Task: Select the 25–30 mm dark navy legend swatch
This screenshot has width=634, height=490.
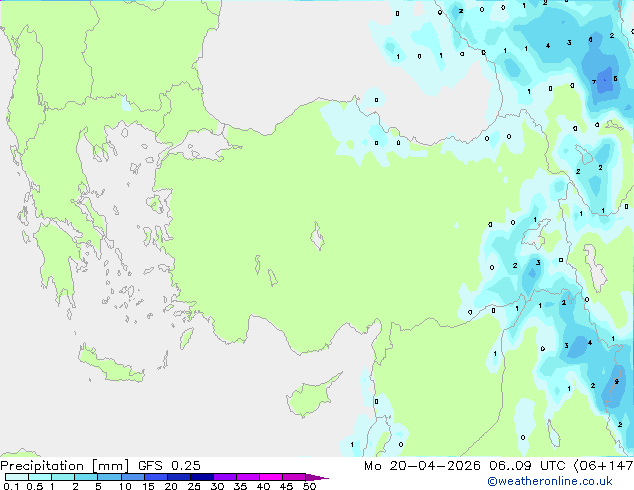Action: 201,477
